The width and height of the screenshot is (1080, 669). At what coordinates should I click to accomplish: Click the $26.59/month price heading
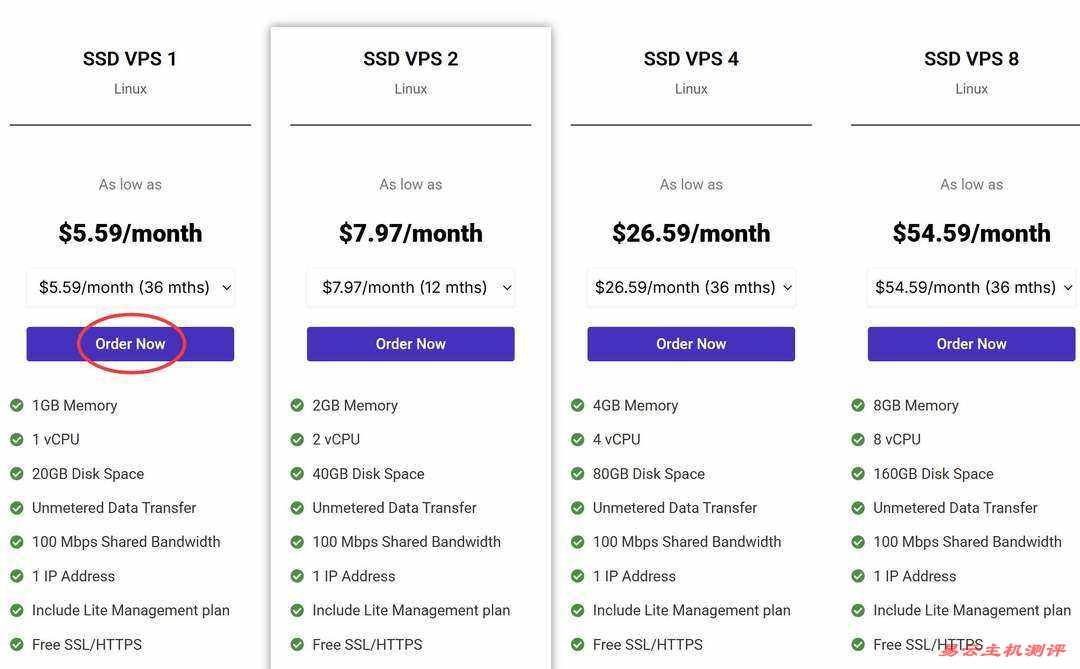(x=691, y=233)
